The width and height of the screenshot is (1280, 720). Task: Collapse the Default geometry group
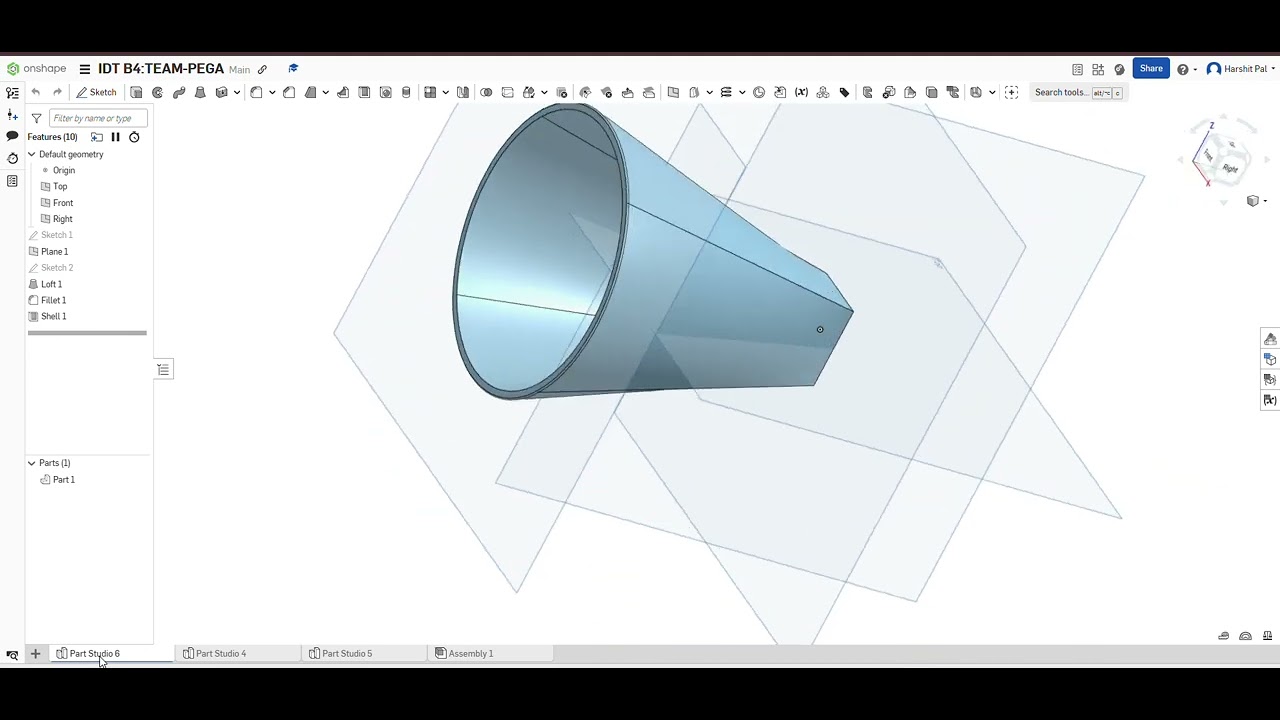click(x=31, y=154)
